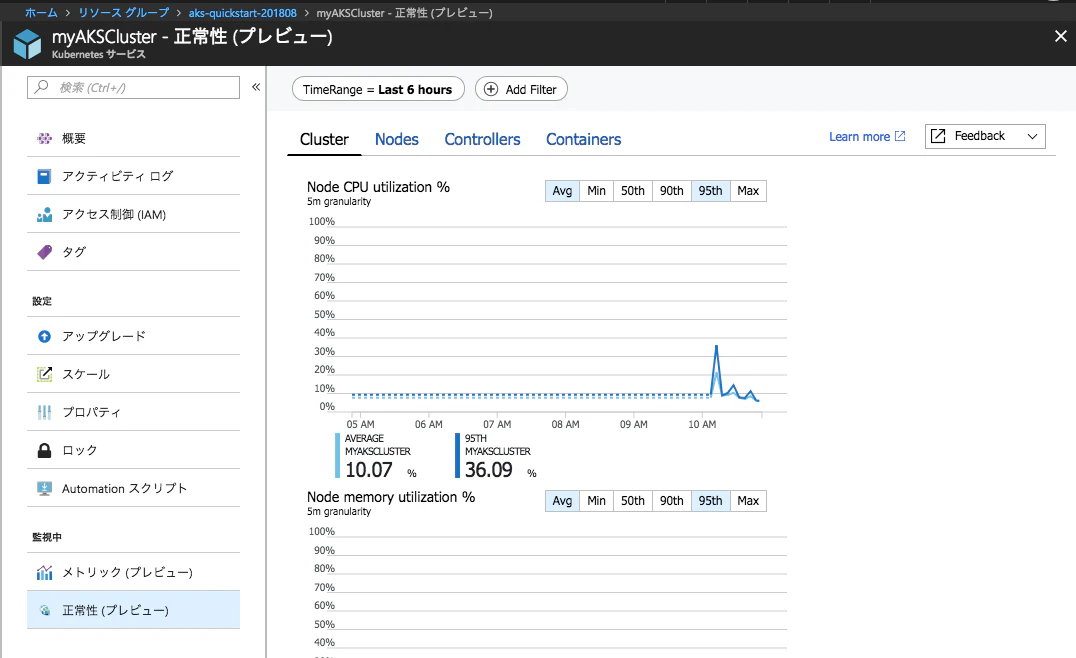Toggle Max for Node memory utilization
The width and height of the screenshot is (1076, 658).
pyautogui.click(x=748, y=501)
